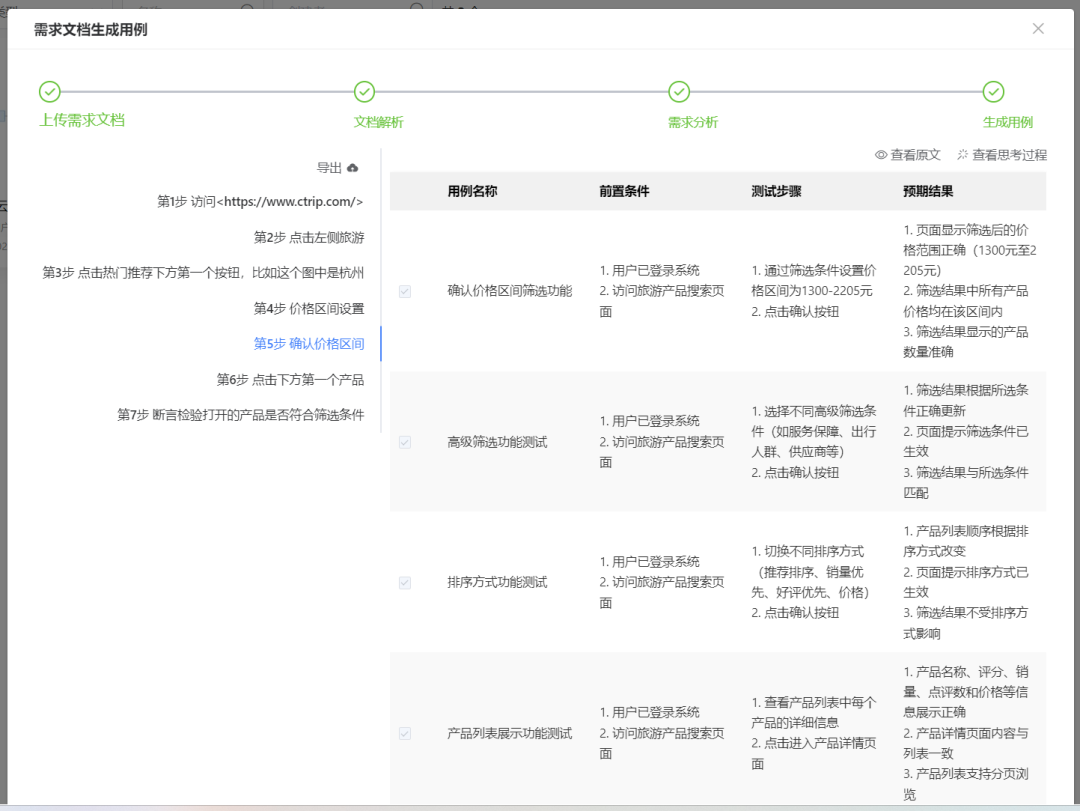
Task: Select 第1步 访问 ctrip.com step
Action: point(260,202)
